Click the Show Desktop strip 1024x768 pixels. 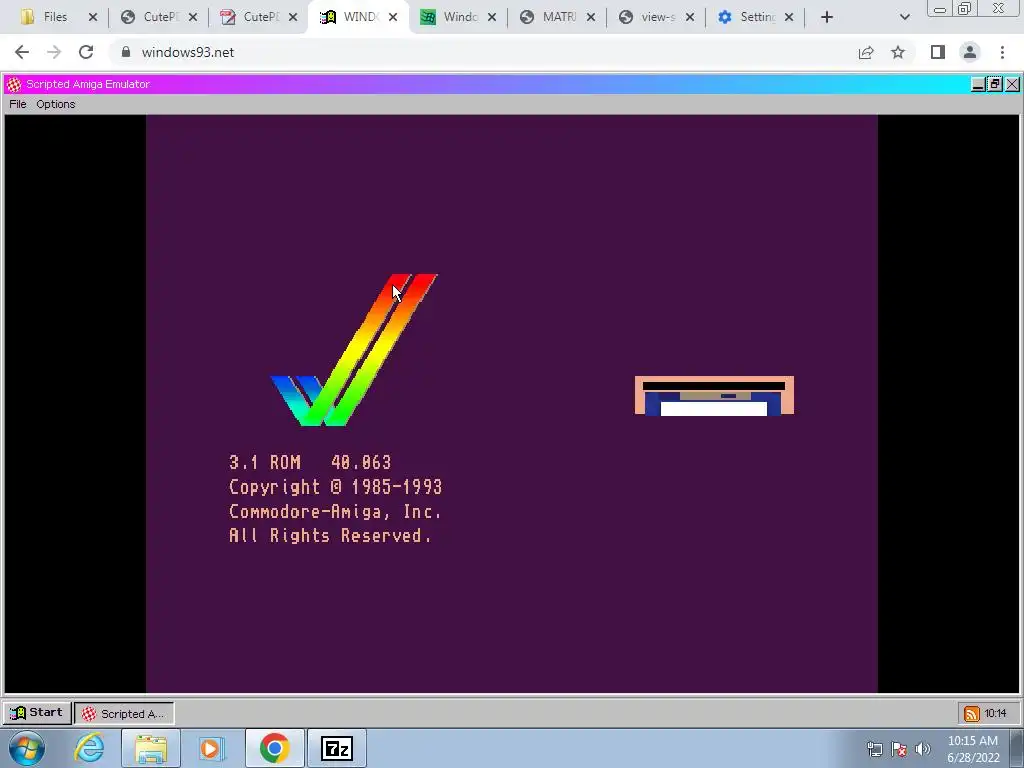click(1019, 748)
